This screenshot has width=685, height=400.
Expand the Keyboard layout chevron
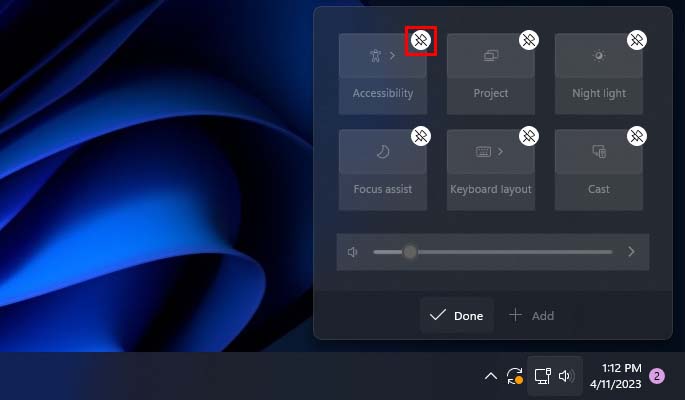coord(501,152)
